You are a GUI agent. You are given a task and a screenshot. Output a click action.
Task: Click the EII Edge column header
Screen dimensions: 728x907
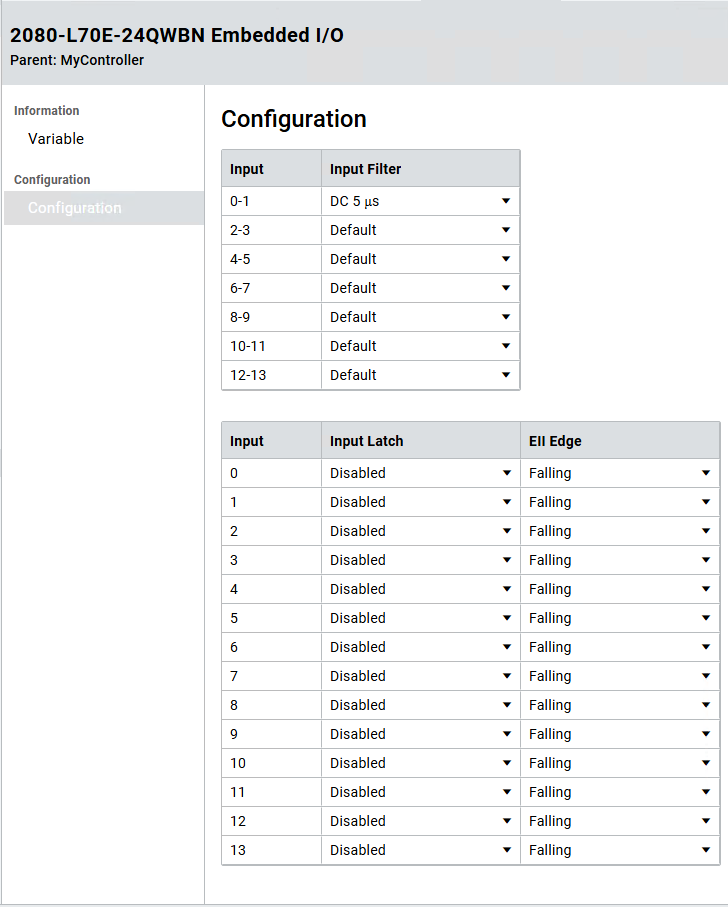tap(555, 441)
